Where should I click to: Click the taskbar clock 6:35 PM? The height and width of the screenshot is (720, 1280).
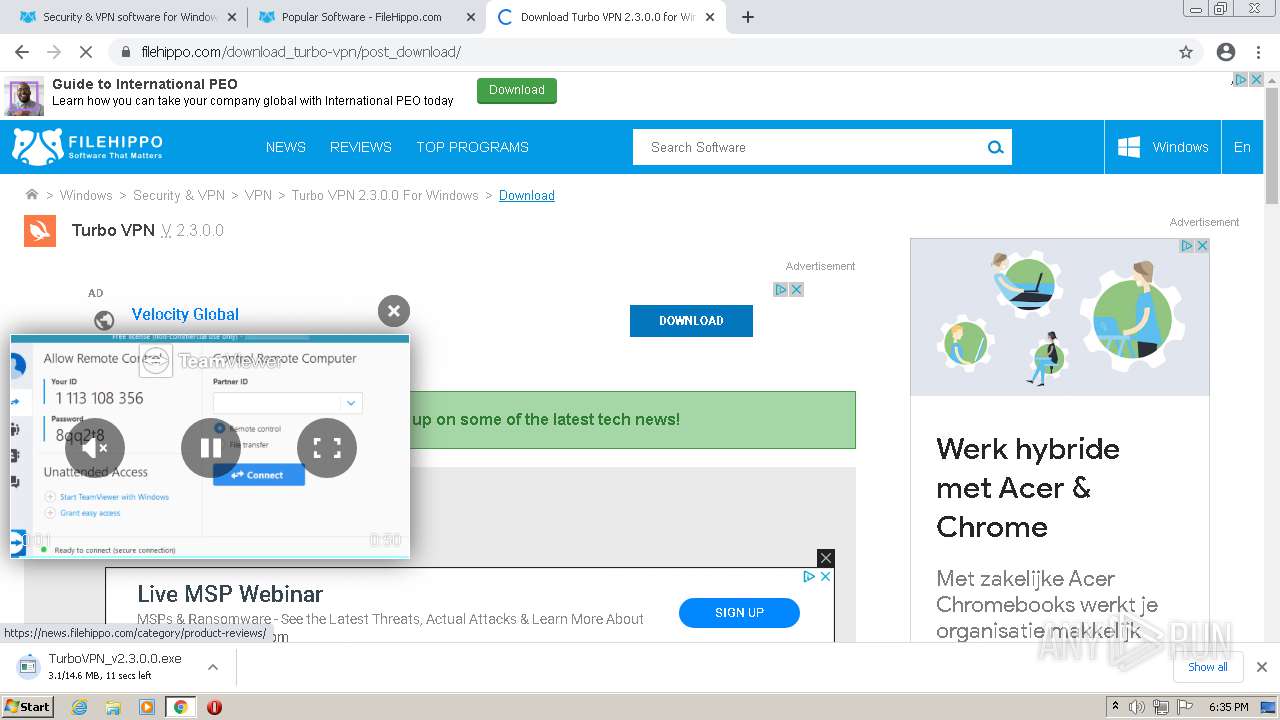1228,707
